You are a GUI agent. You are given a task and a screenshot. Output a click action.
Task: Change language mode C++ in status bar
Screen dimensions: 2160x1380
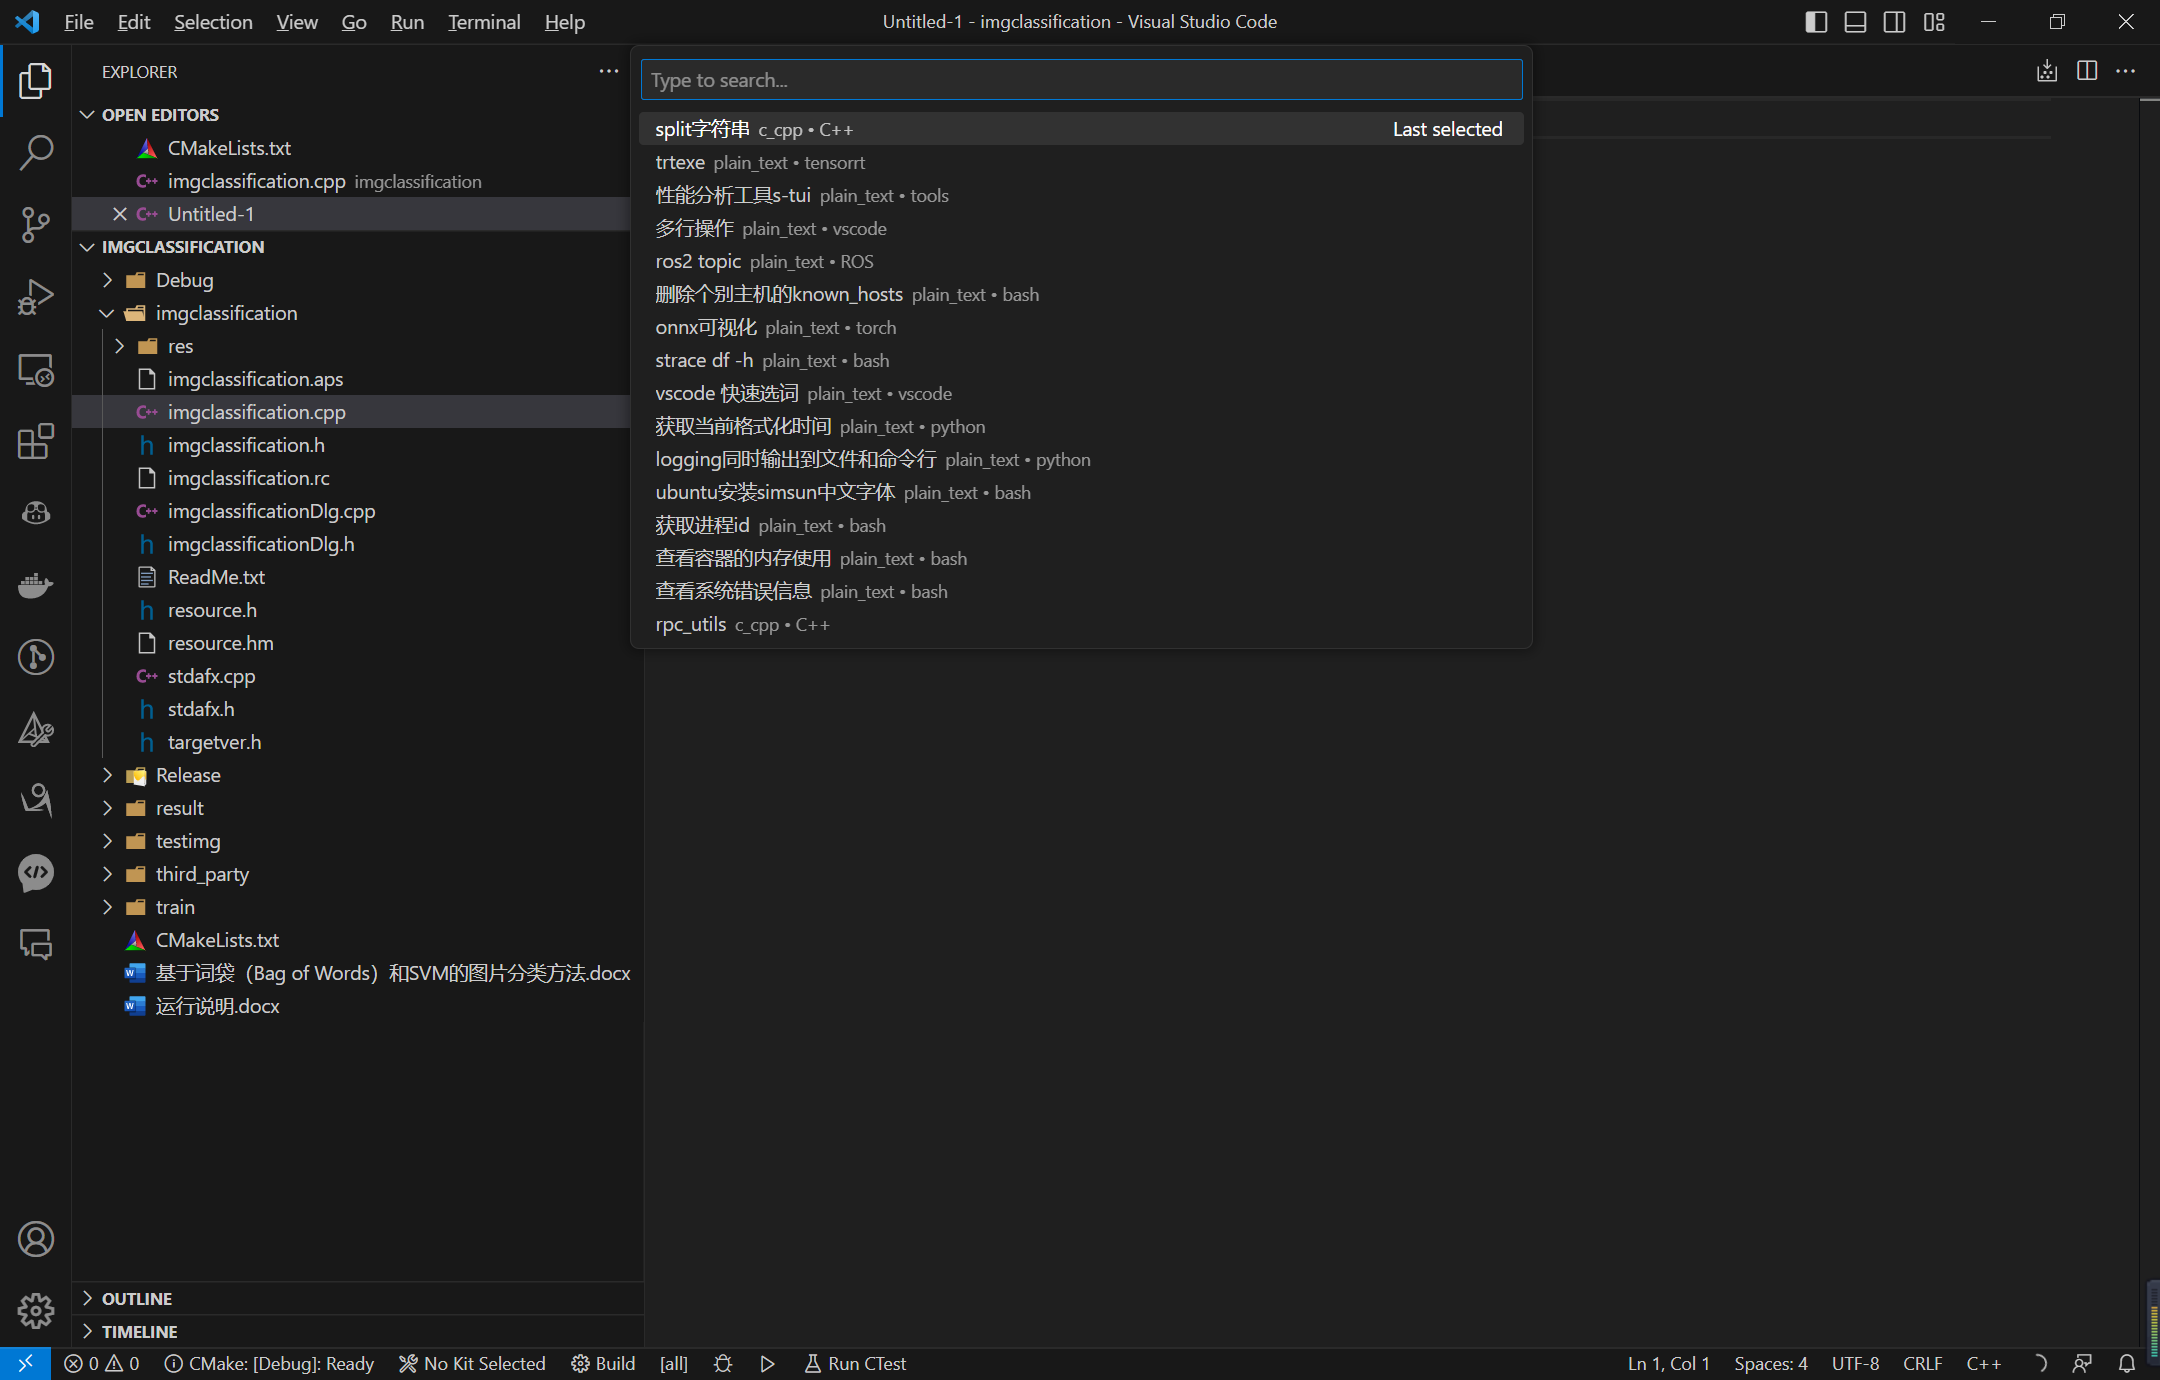point(1984,1364)
